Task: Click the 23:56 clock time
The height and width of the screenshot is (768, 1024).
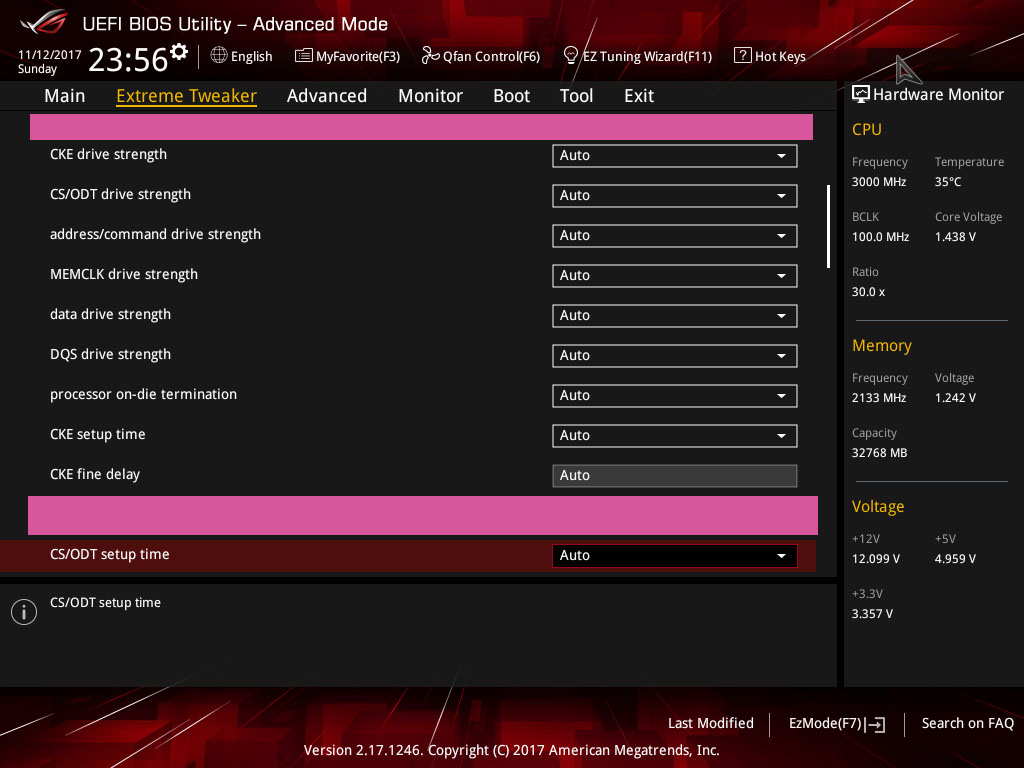Action: (x=128, y=59)
